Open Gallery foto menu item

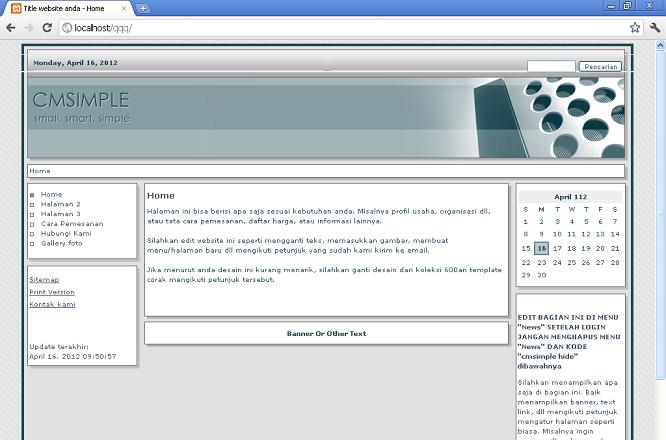(62, 243)
